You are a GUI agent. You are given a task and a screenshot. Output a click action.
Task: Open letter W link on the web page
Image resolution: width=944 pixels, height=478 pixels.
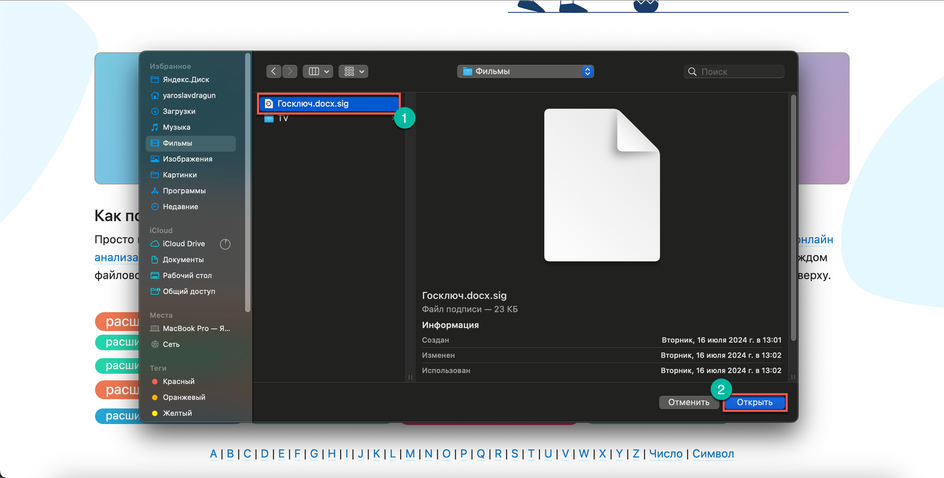click(x=583, y=454)
